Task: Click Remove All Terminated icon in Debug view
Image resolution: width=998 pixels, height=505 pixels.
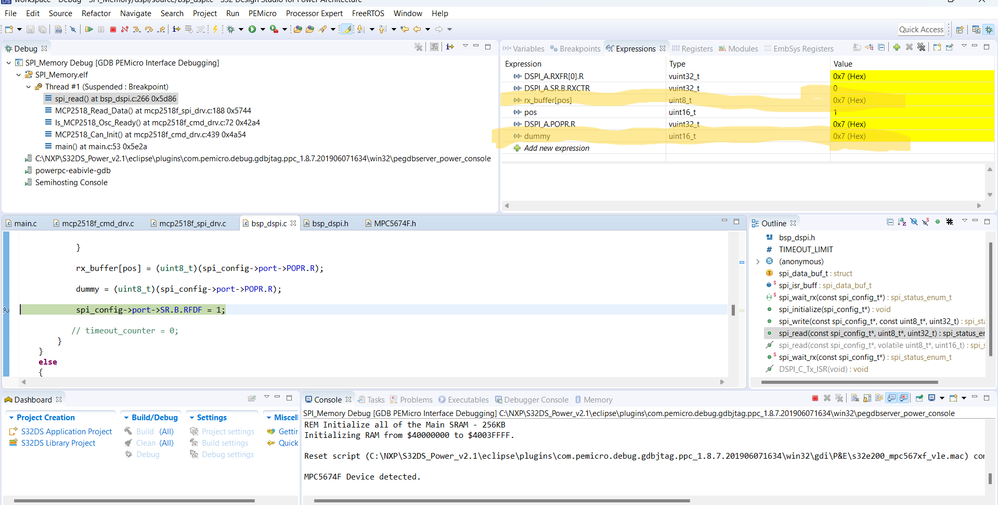Action: coord(418,46)
